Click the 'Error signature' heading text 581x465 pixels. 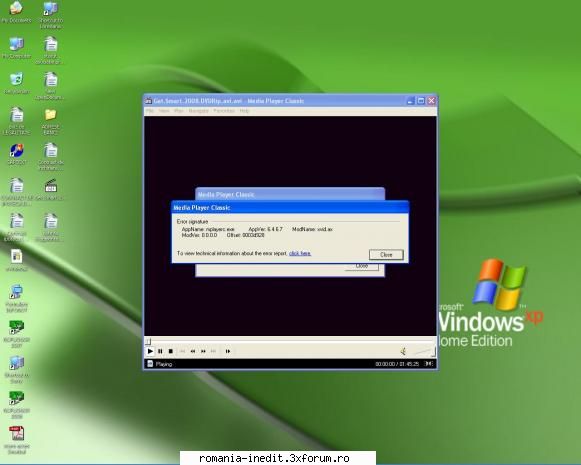pyautogui.click(x=192, y=222)
